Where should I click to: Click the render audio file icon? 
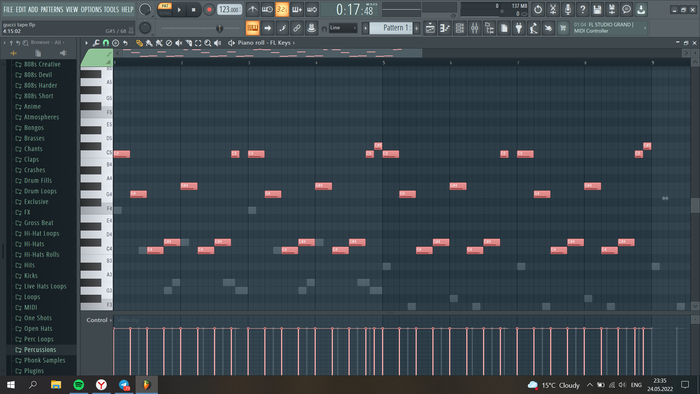click(x=612, y=9)
